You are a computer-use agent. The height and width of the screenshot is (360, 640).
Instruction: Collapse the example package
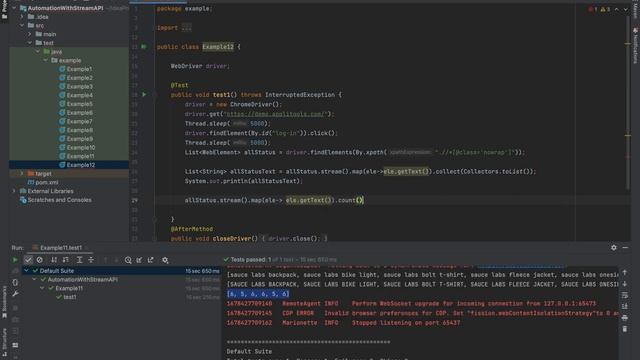click(x=45, y=60)
